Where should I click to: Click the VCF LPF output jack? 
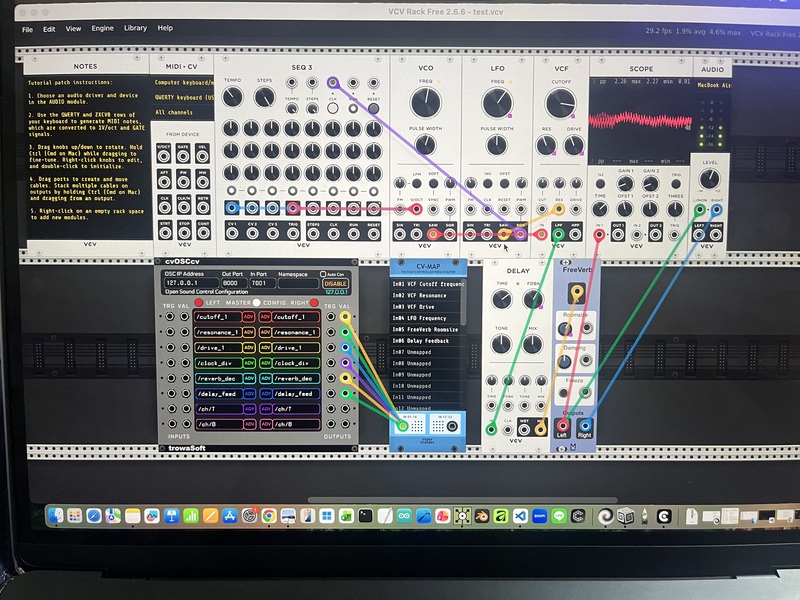[x=559, y=235]
